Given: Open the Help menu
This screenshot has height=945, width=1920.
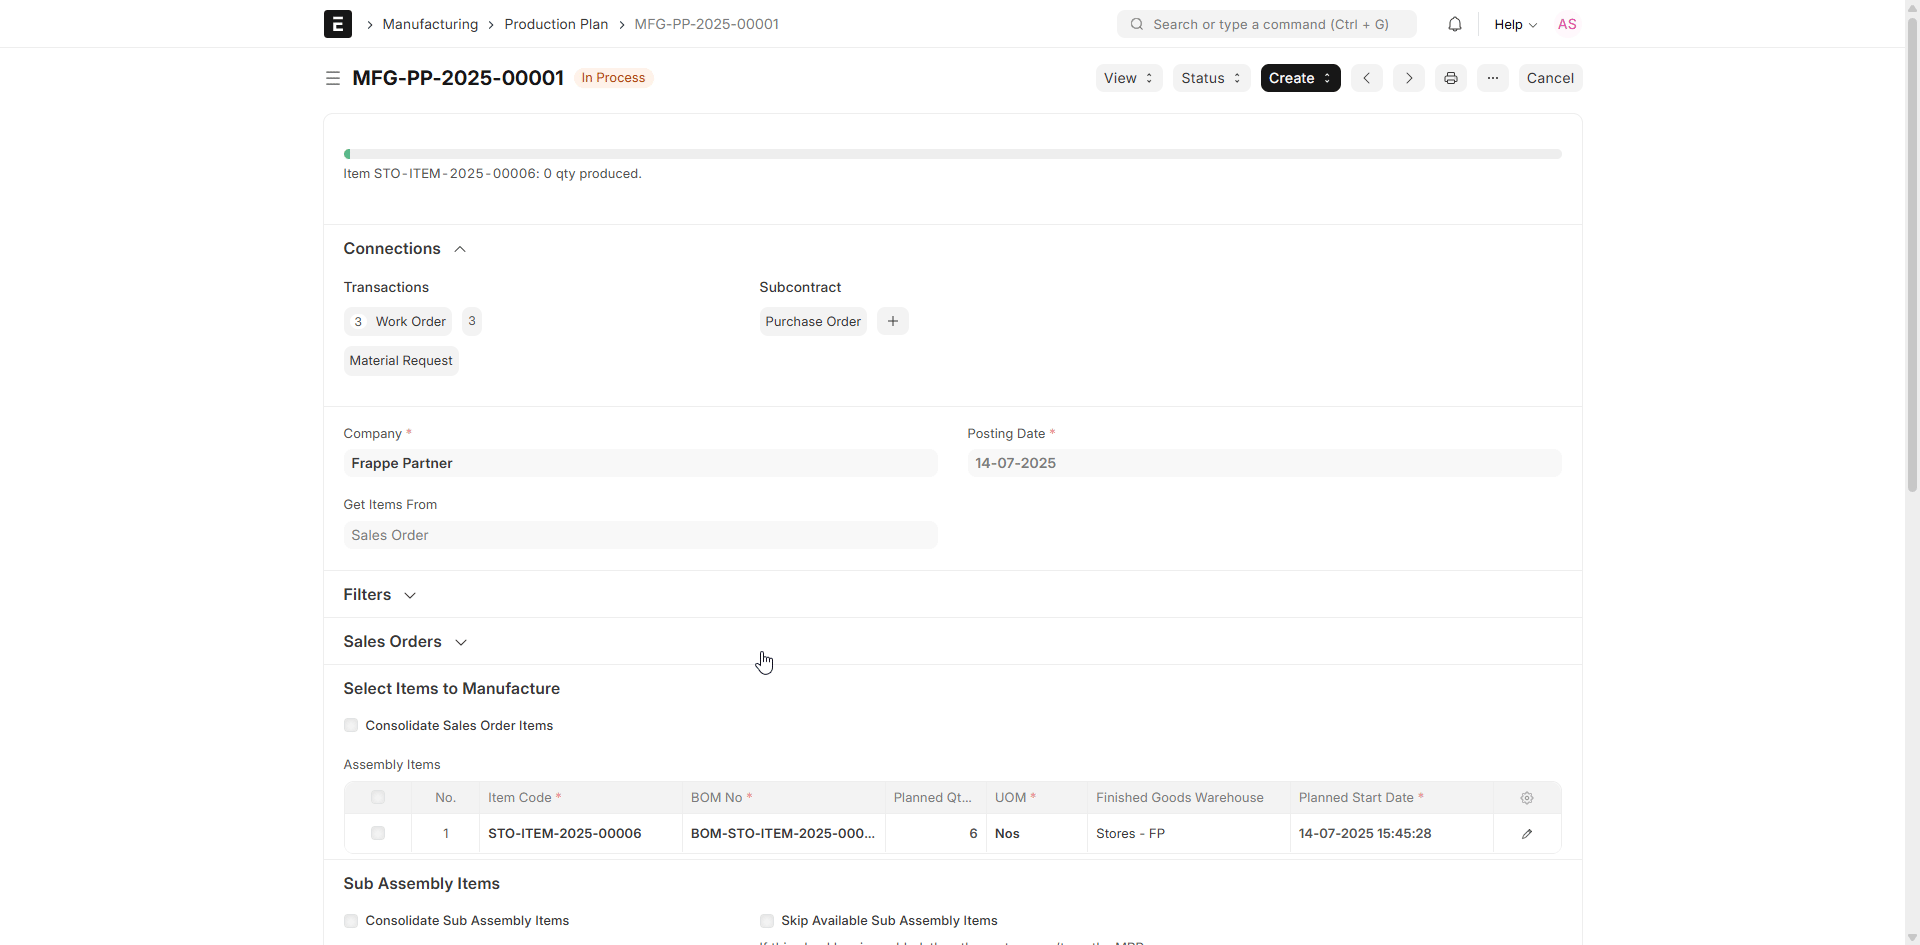Looking at the screenshot, I should click(1514, 24).
